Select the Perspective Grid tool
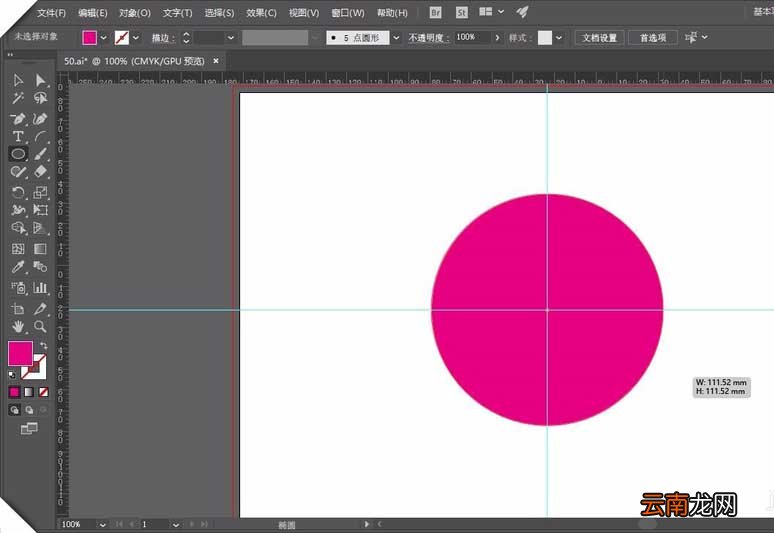The image size is (774, 533). click(40, 228)
